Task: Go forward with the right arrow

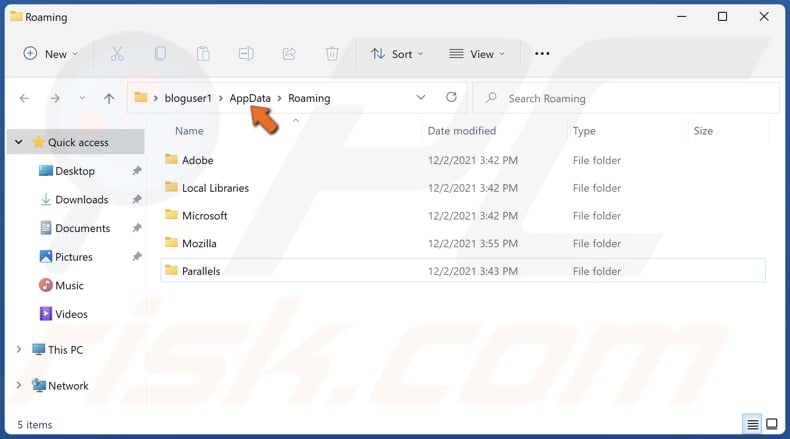Action: click(x=55, y=98)
